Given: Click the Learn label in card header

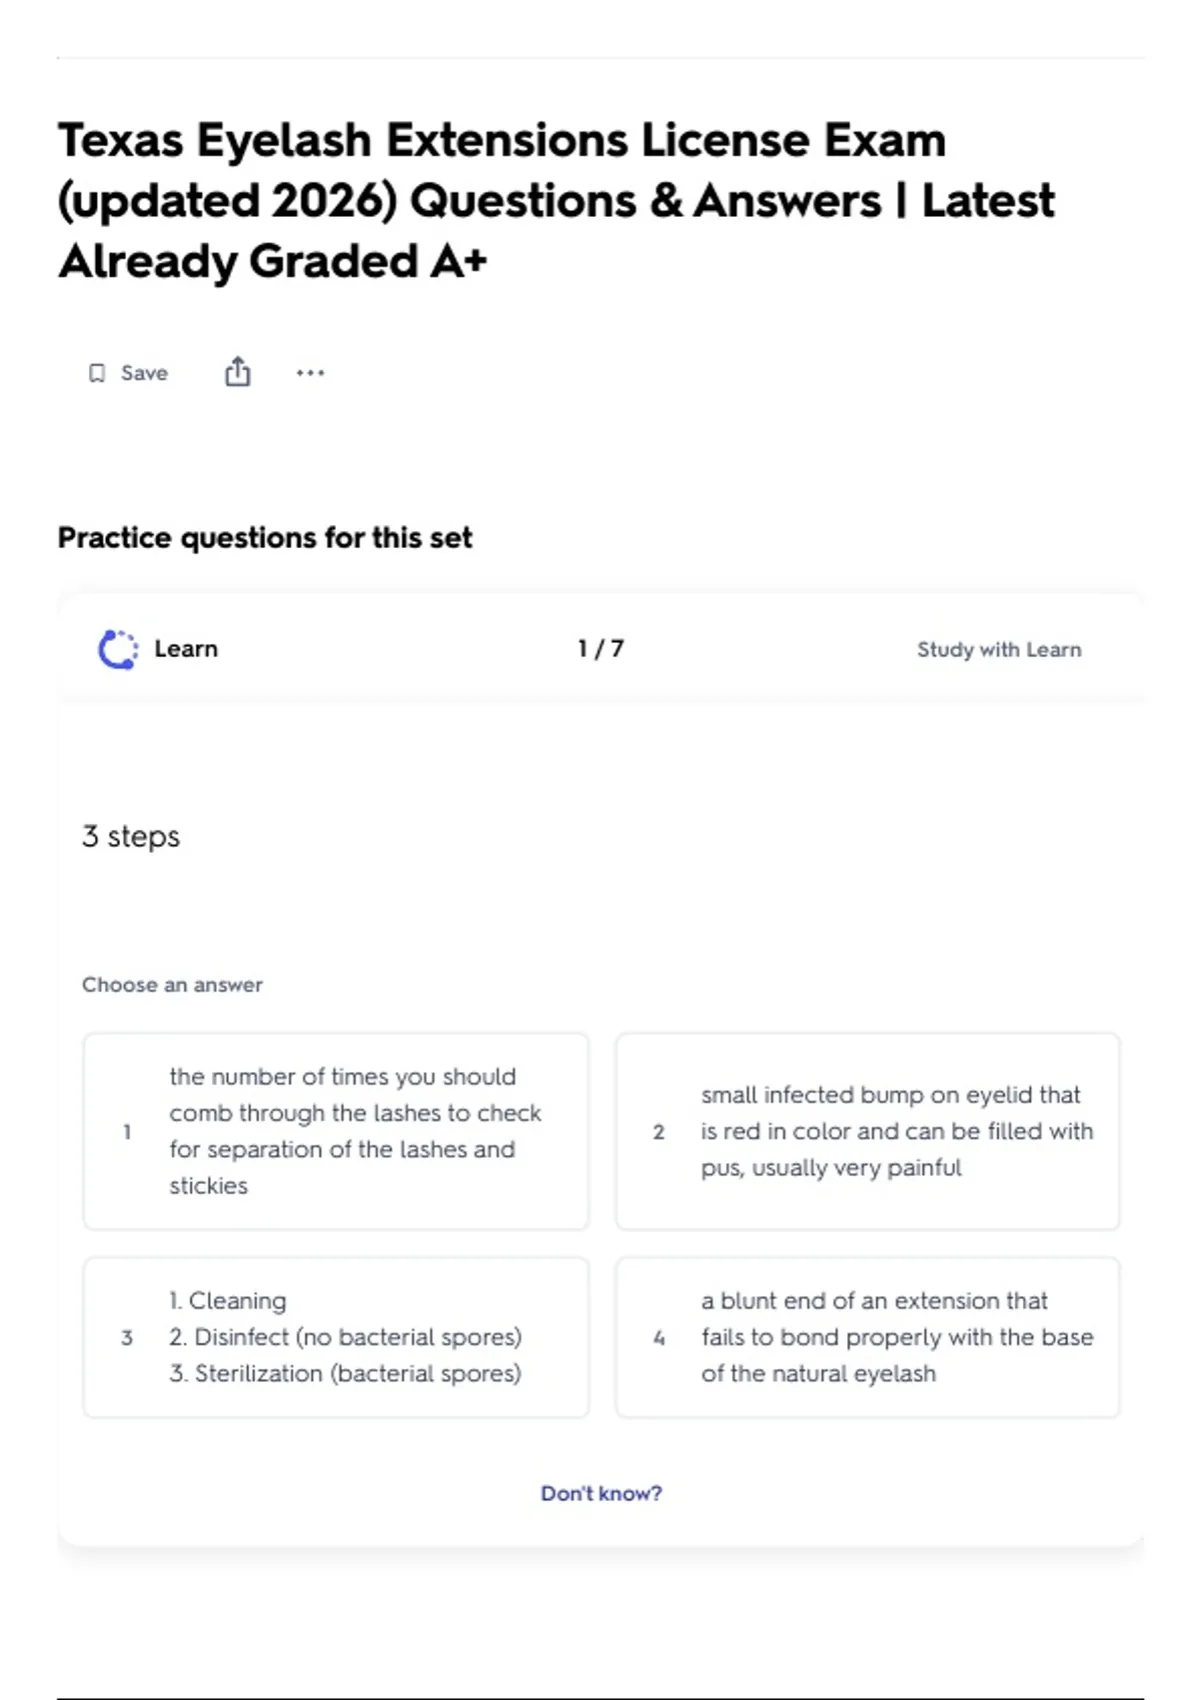Looking at the screenshot, I should pyautogui.click(x=186, y=649).
